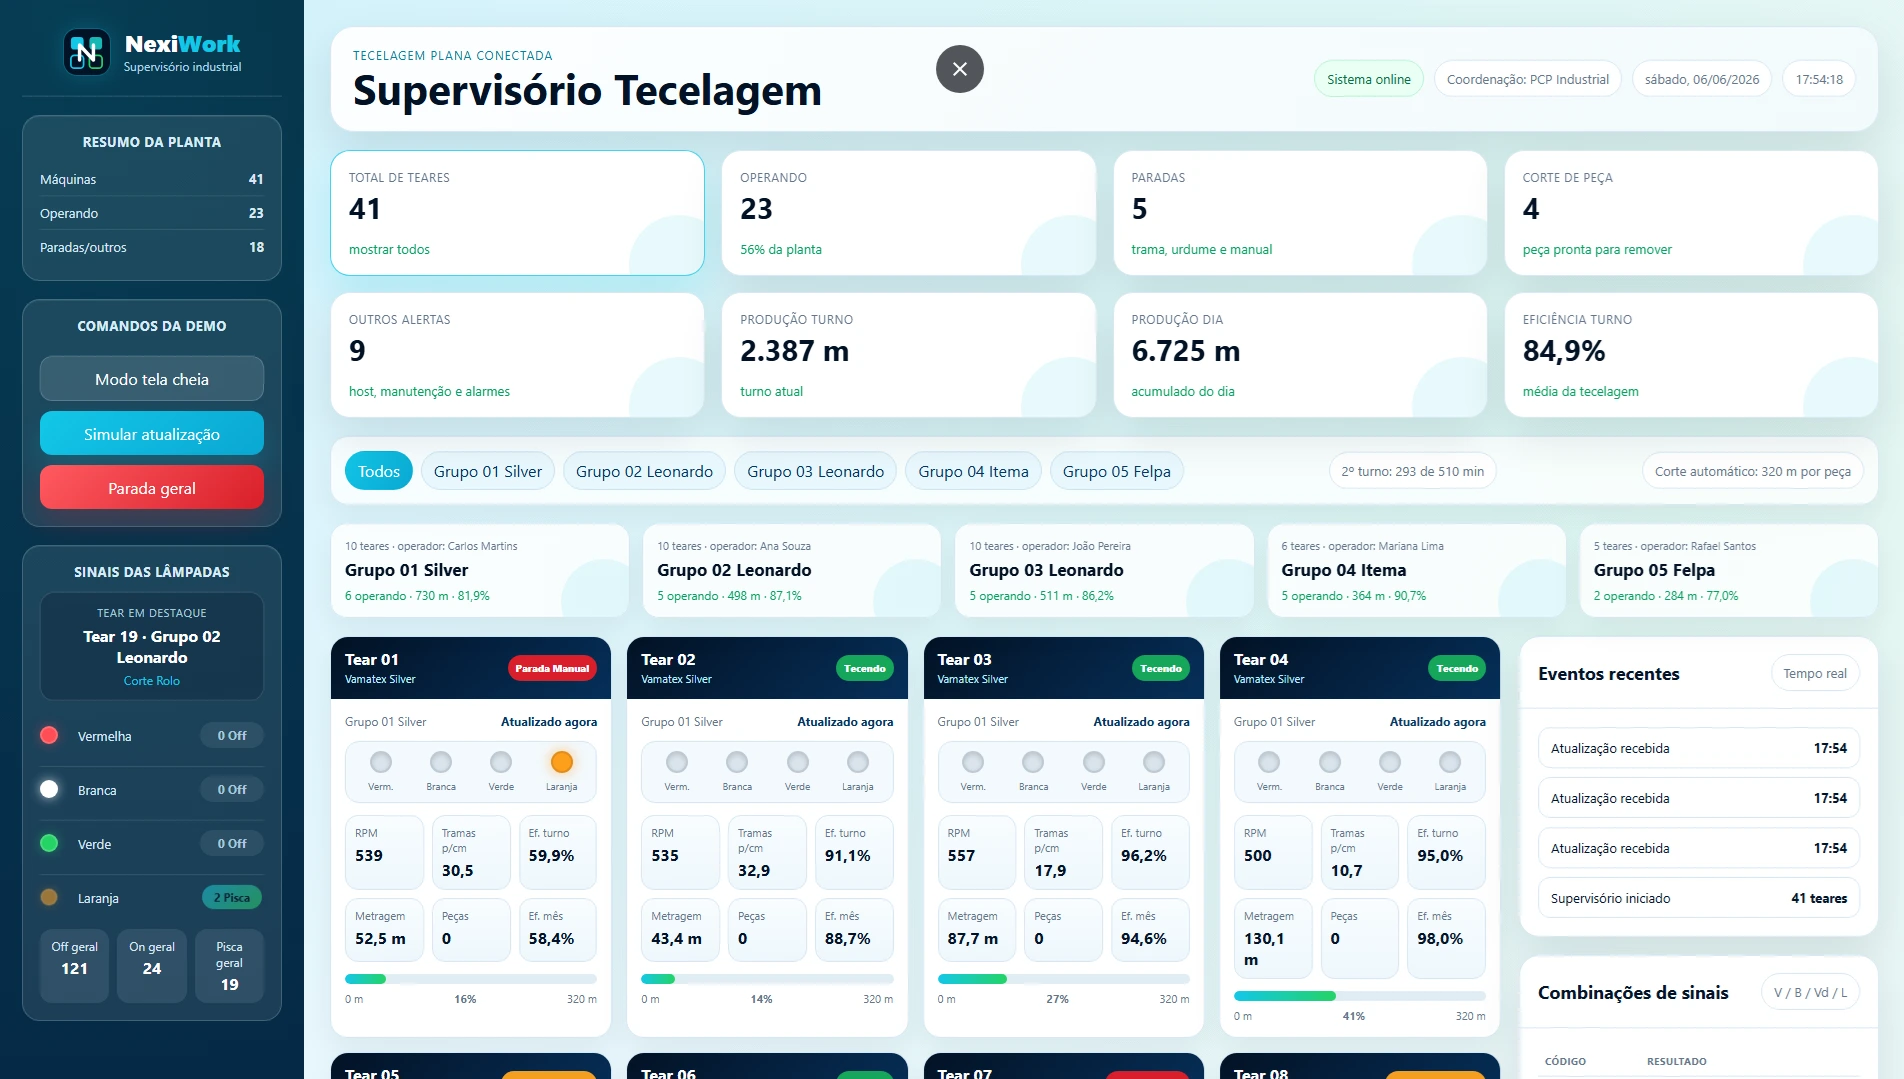Toggle Vermelha lamp 0 Off switch
This screenshot has width=1904, height=1079.
(232, 735)
